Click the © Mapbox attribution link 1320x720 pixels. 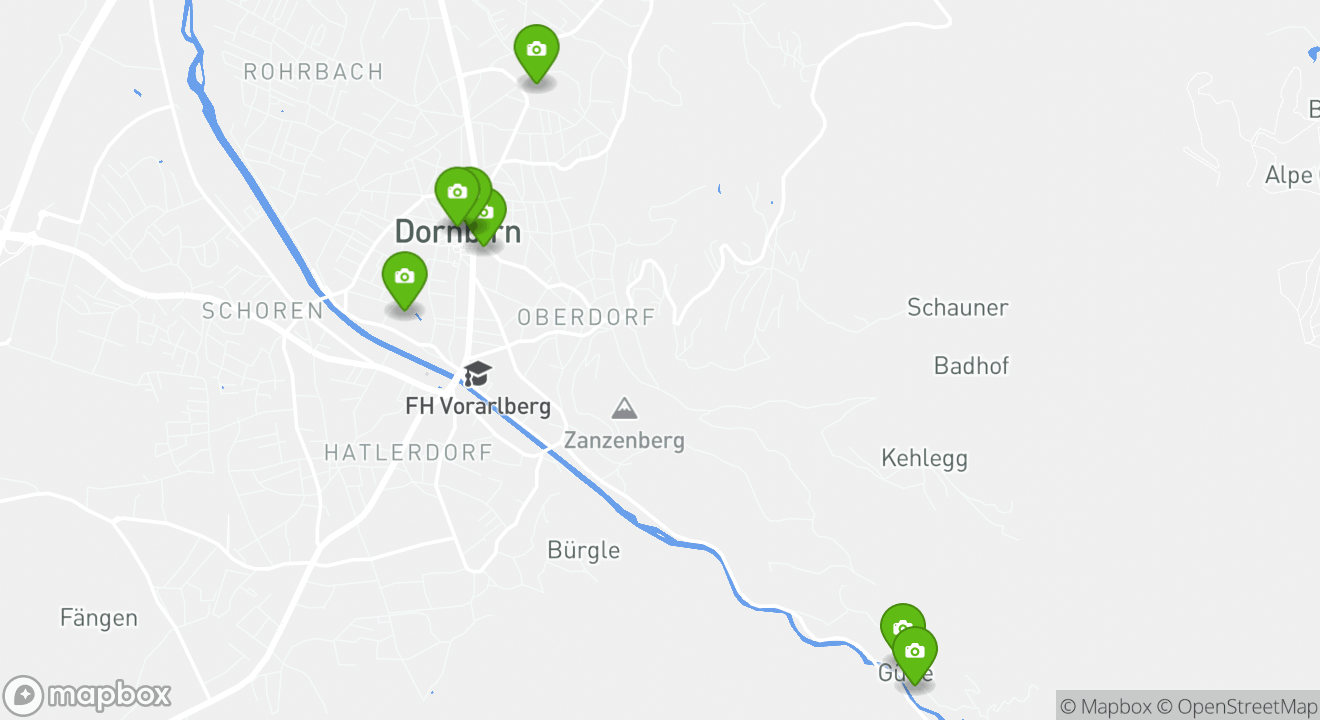pos(1105,706)
